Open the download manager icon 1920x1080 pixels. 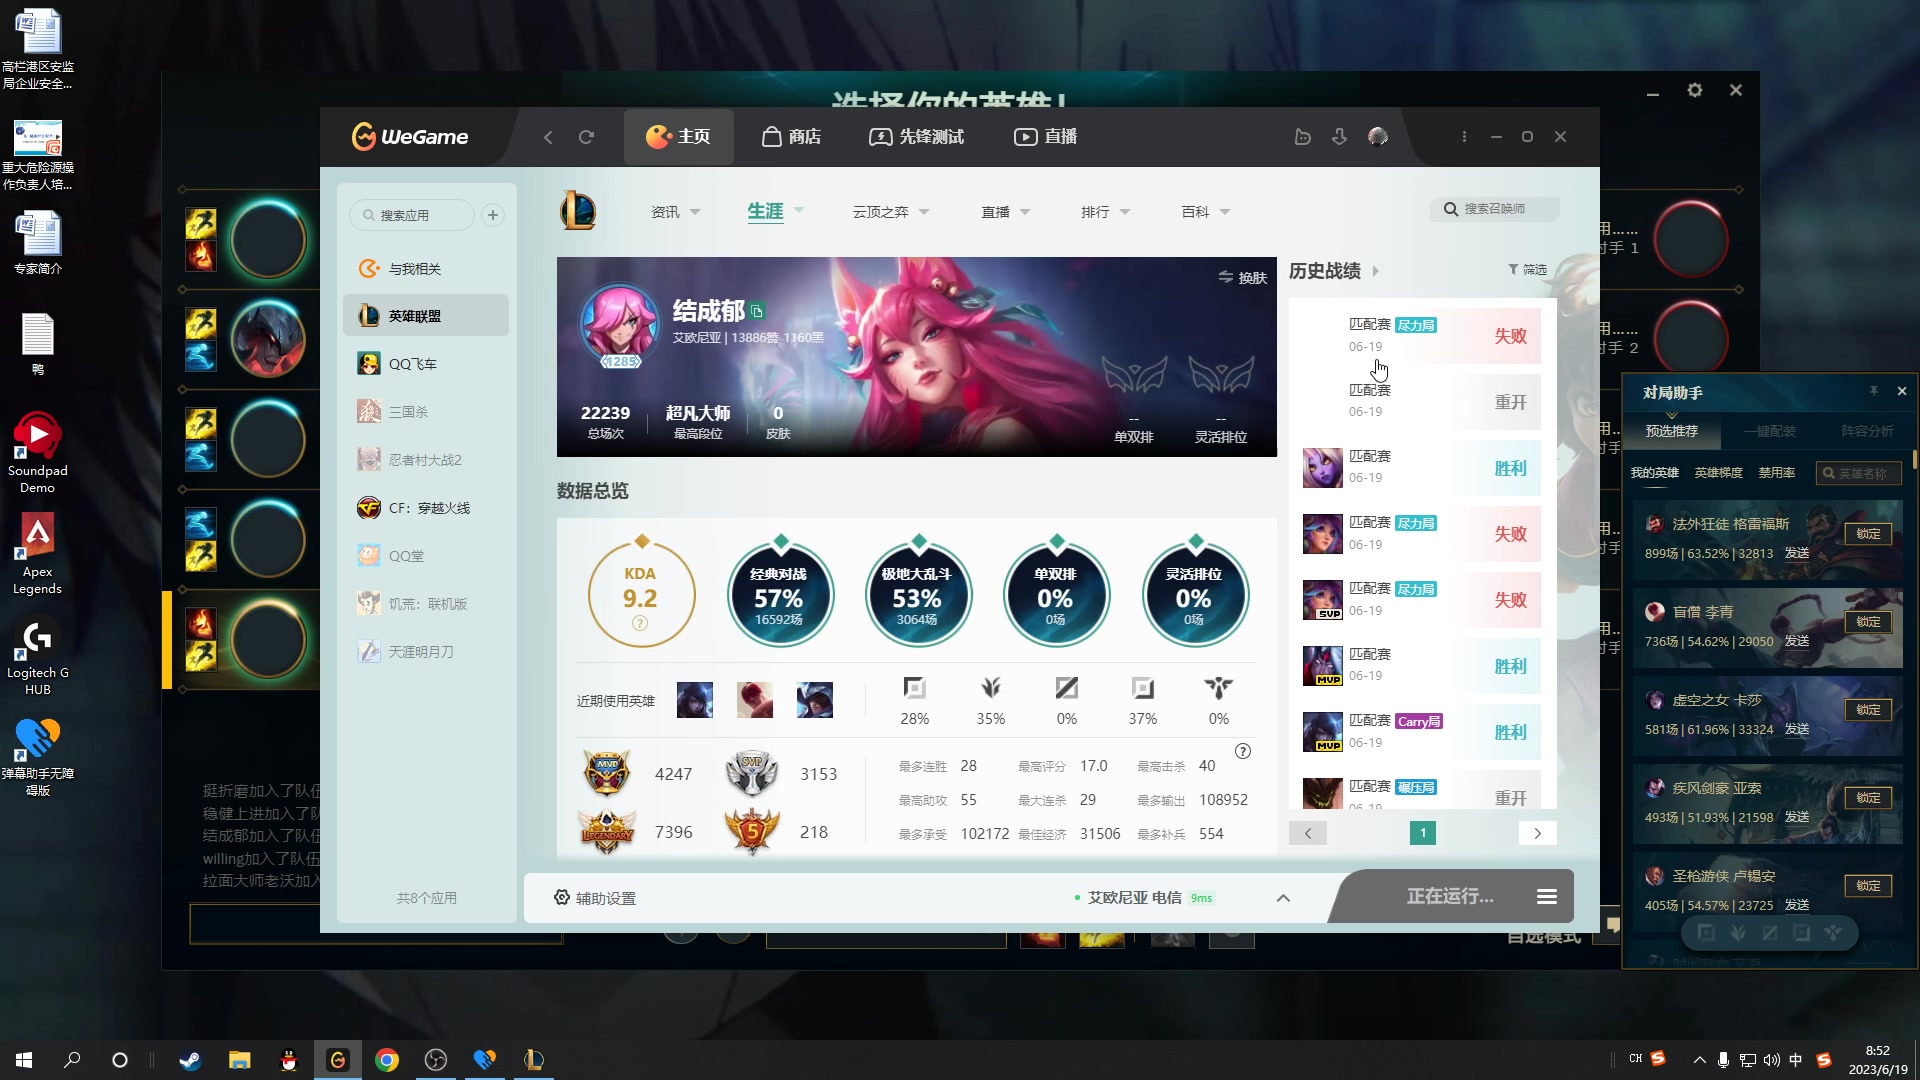point(1339,137)
